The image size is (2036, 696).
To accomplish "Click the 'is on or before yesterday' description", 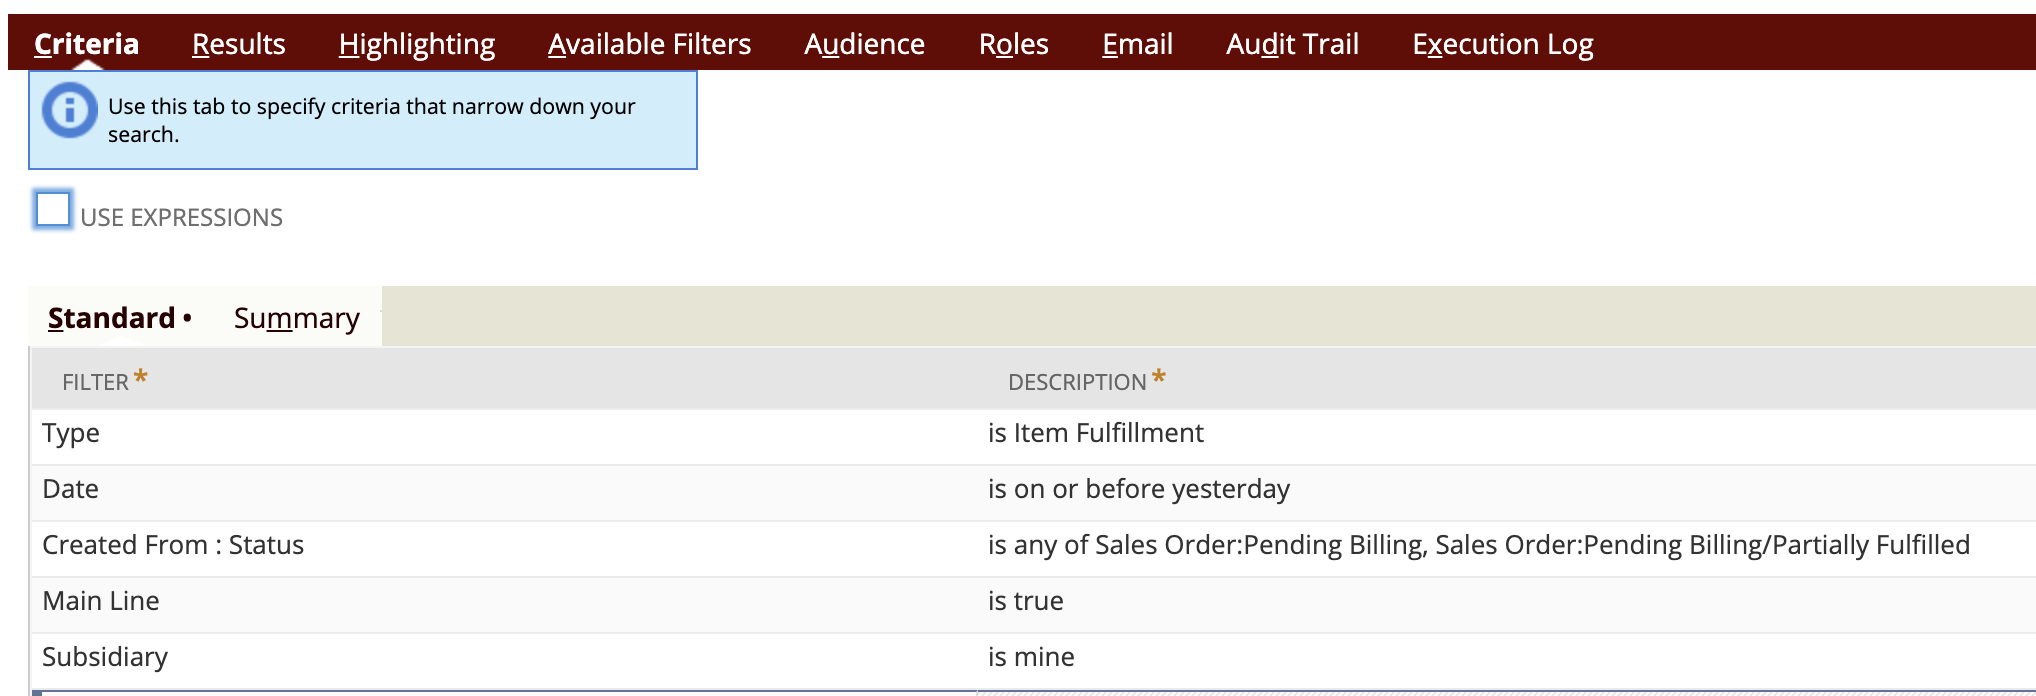I will (1138, 489).
